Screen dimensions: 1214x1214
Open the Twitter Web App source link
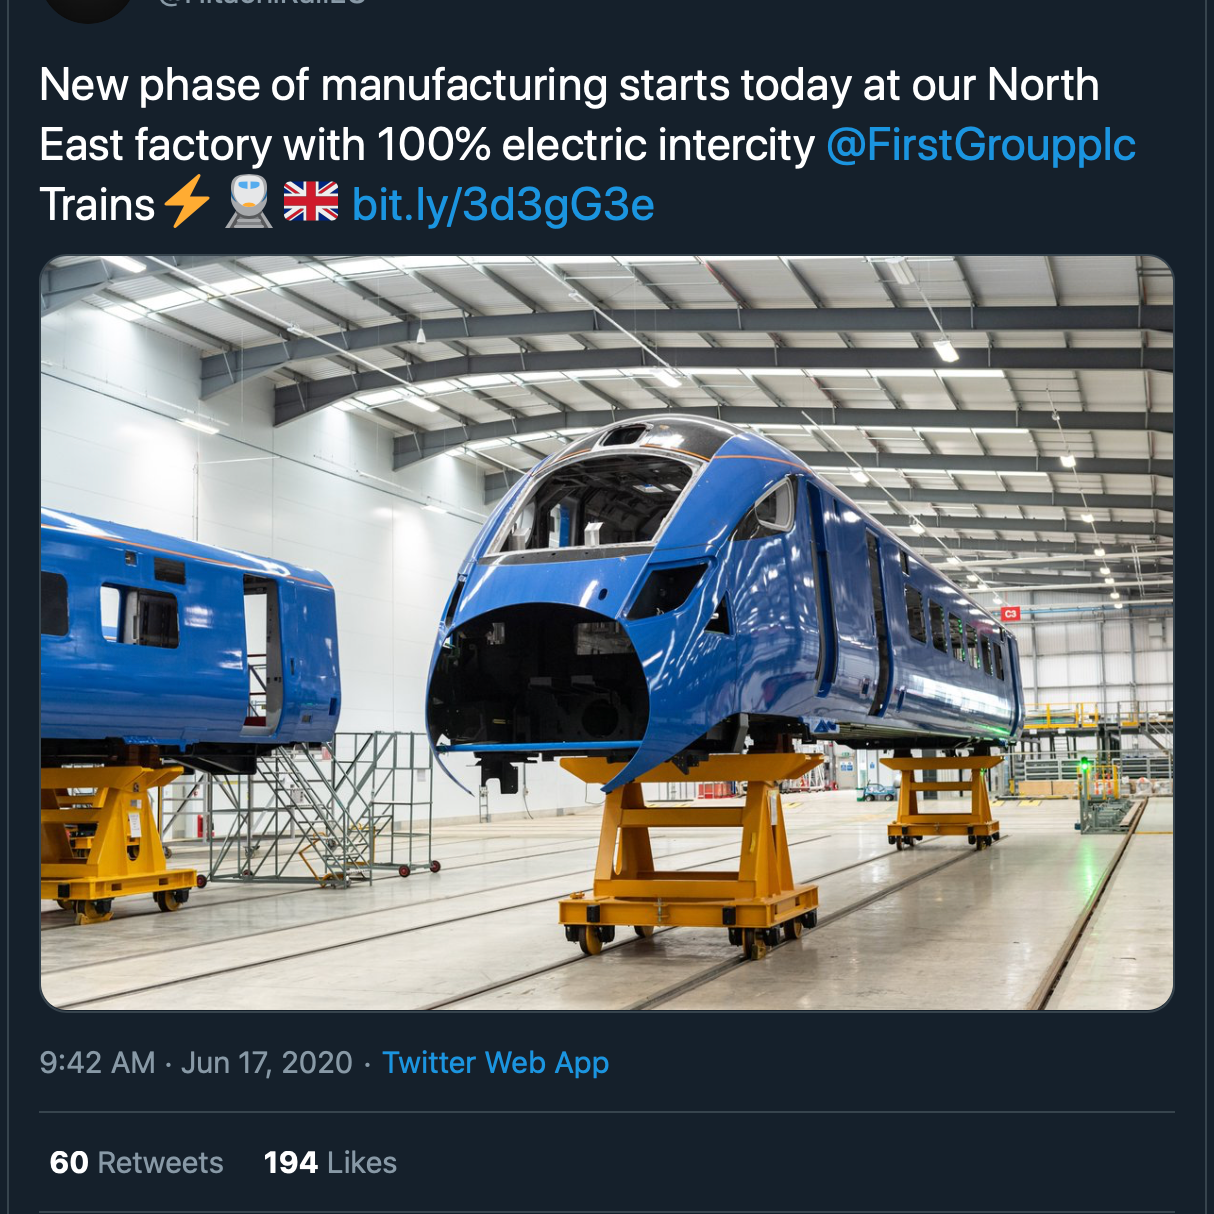(495, 1062)
